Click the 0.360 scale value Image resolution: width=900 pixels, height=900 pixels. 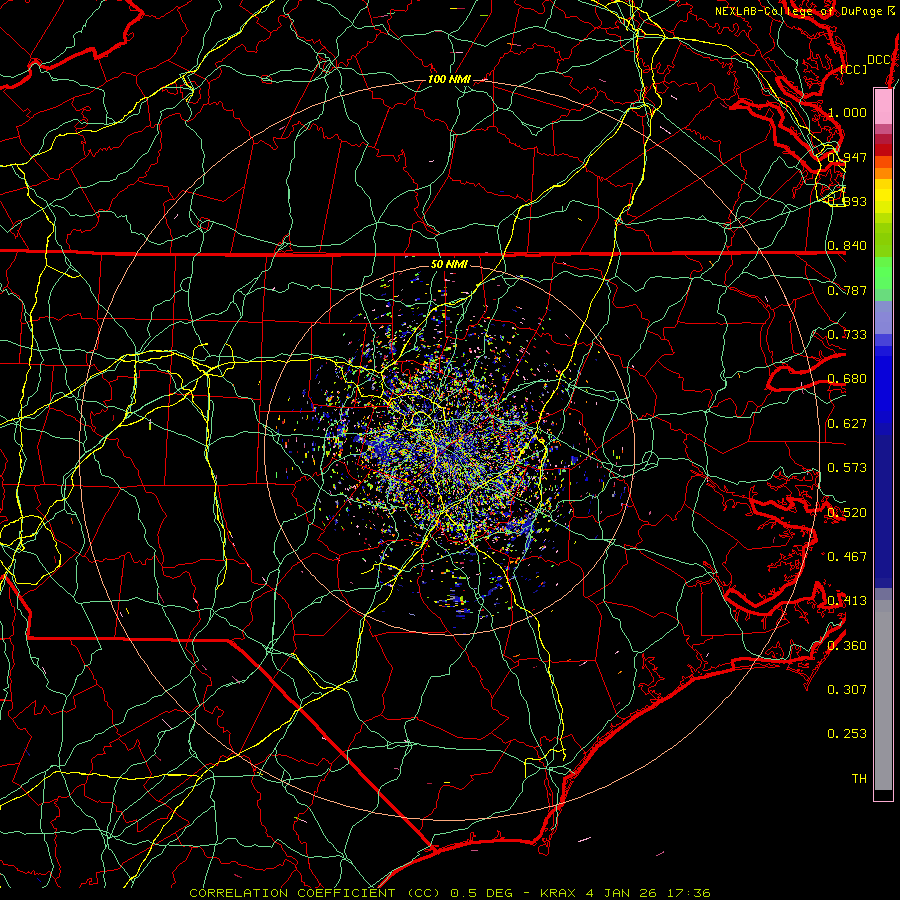(x=847, y=645)
